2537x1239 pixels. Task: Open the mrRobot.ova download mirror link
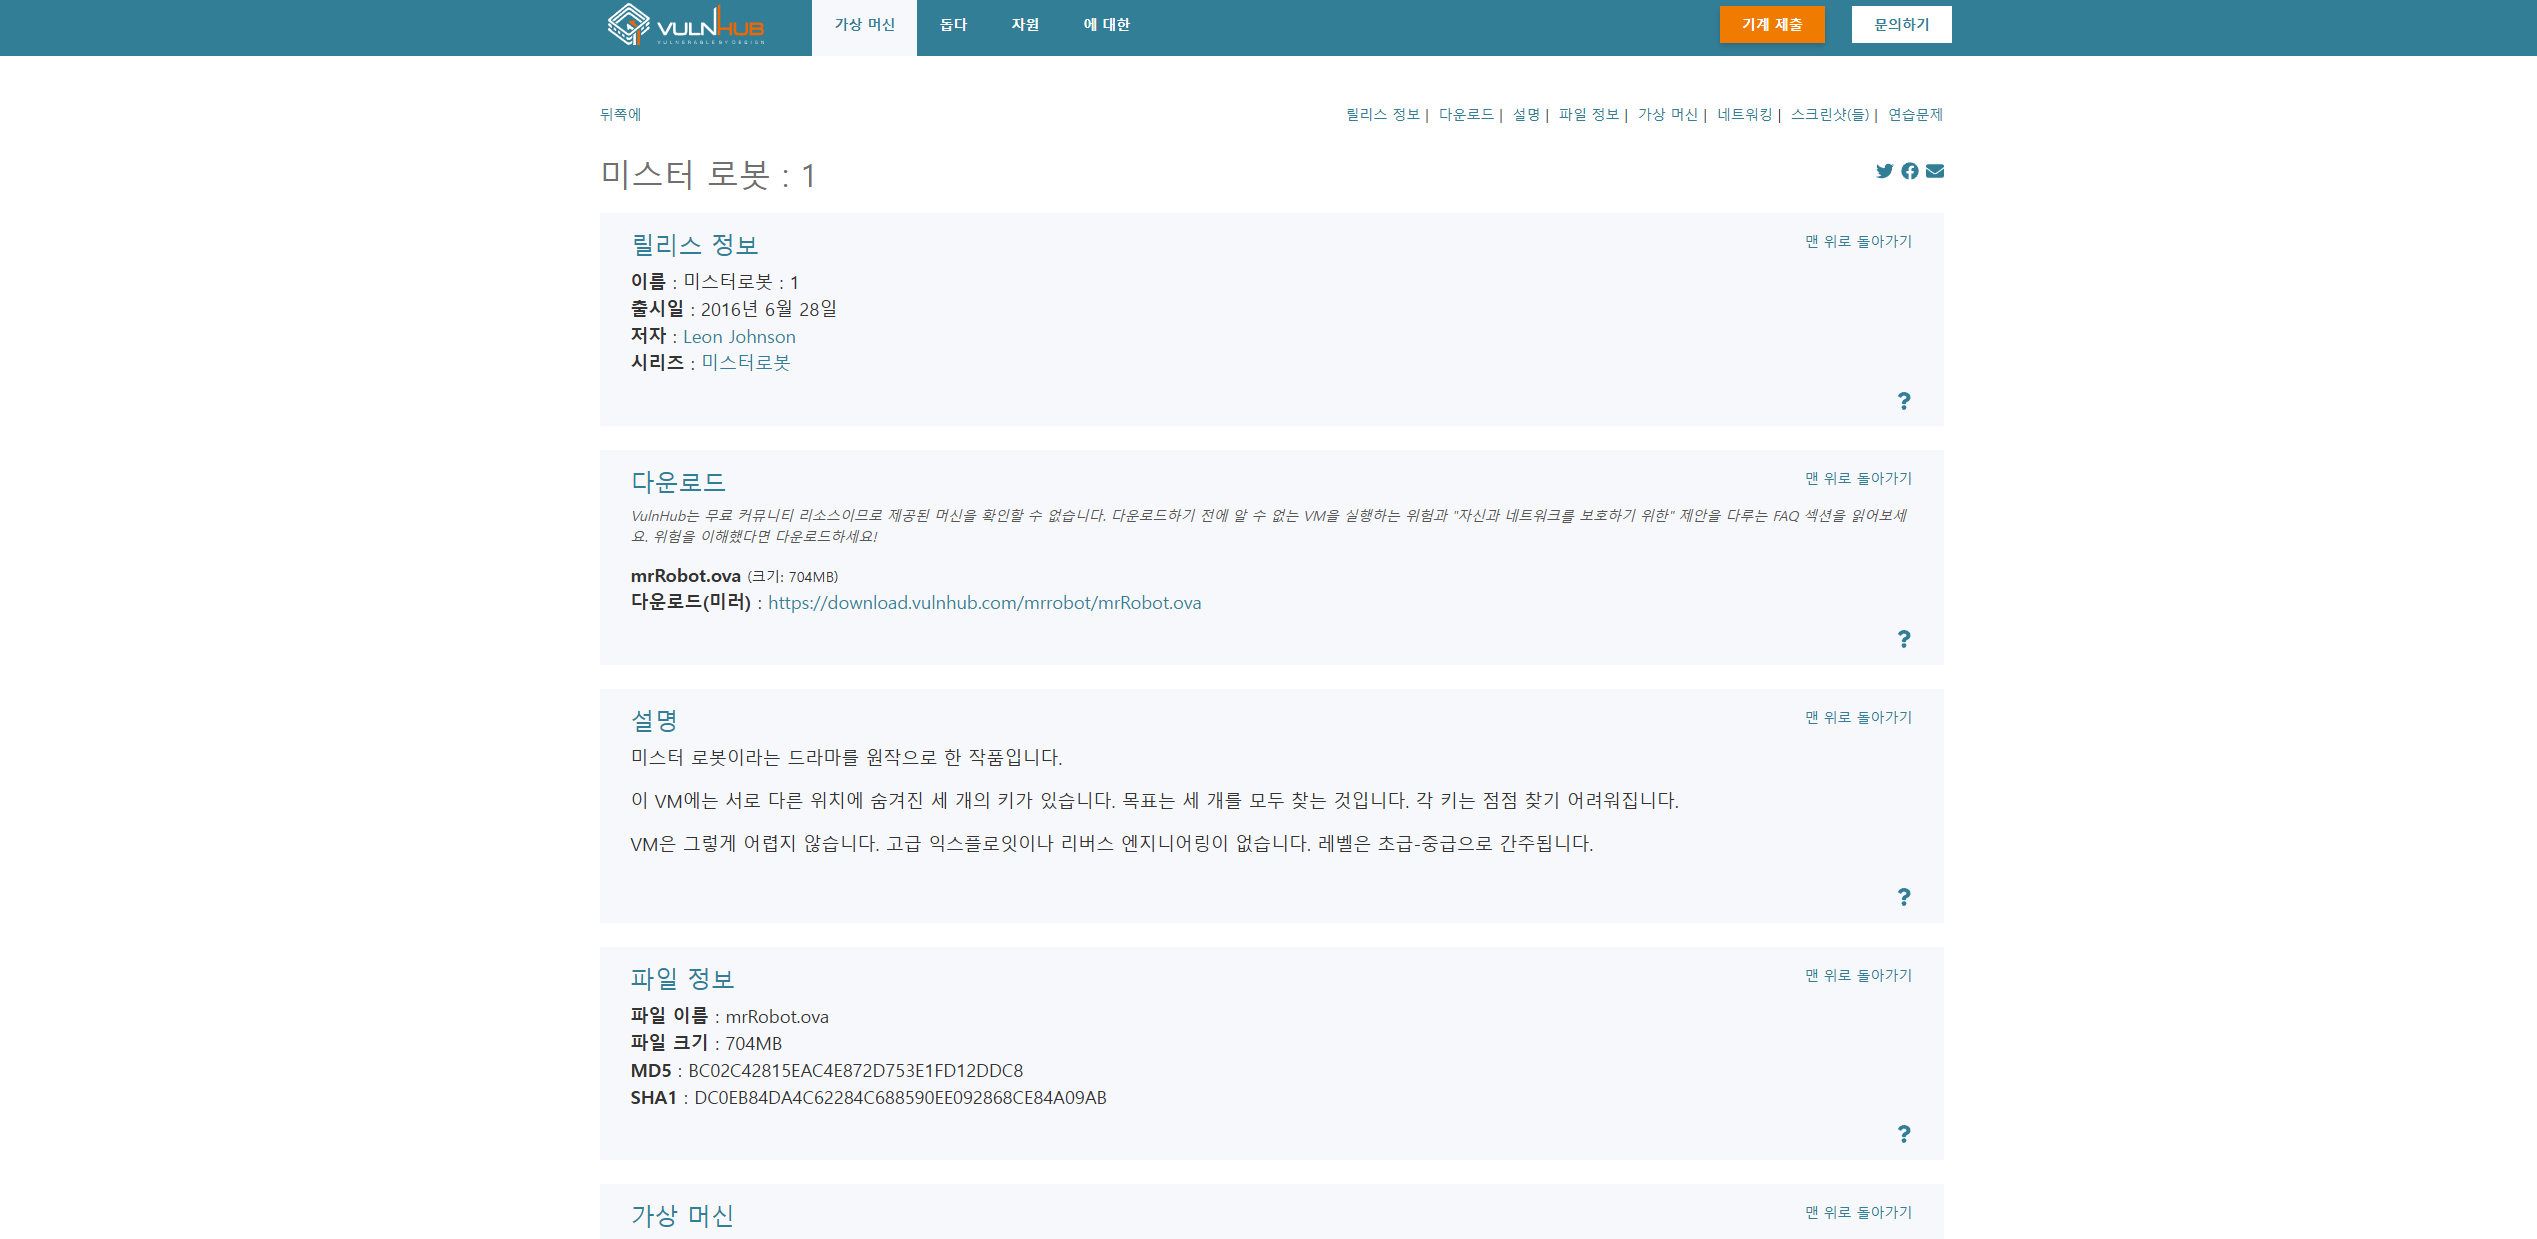click(984, 603)
